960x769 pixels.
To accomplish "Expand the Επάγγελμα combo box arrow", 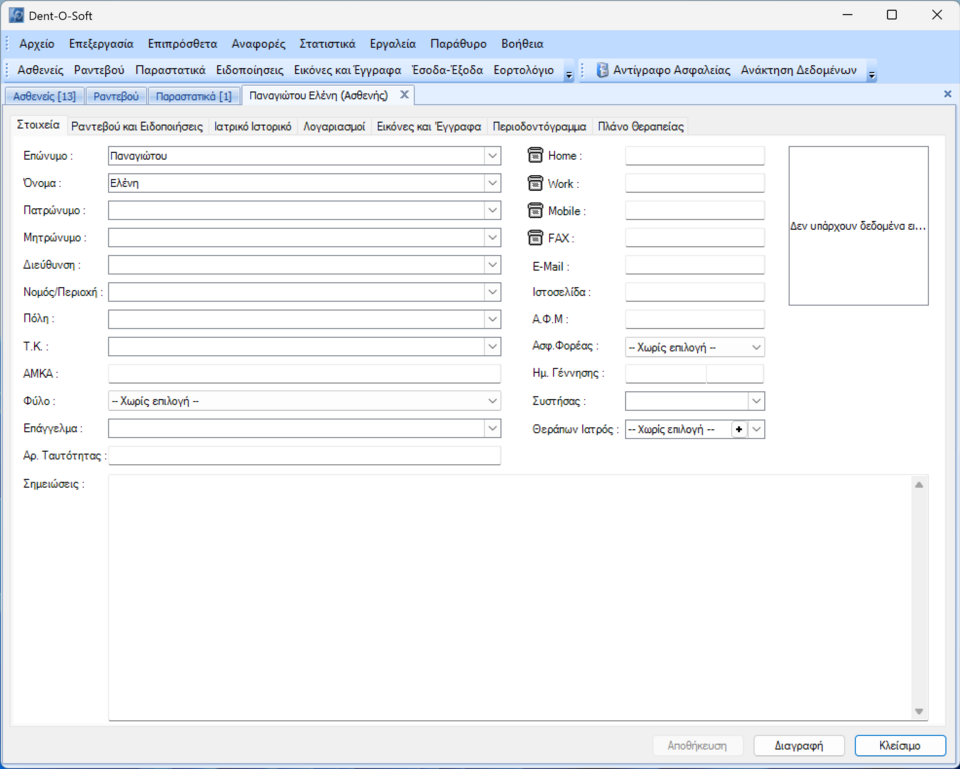I will tap(491, 428).
